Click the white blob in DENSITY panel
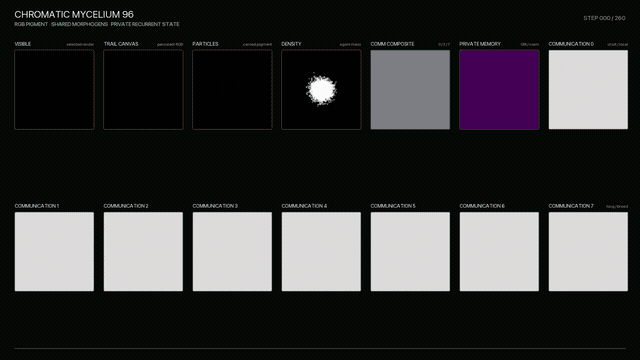 (321, 90)
